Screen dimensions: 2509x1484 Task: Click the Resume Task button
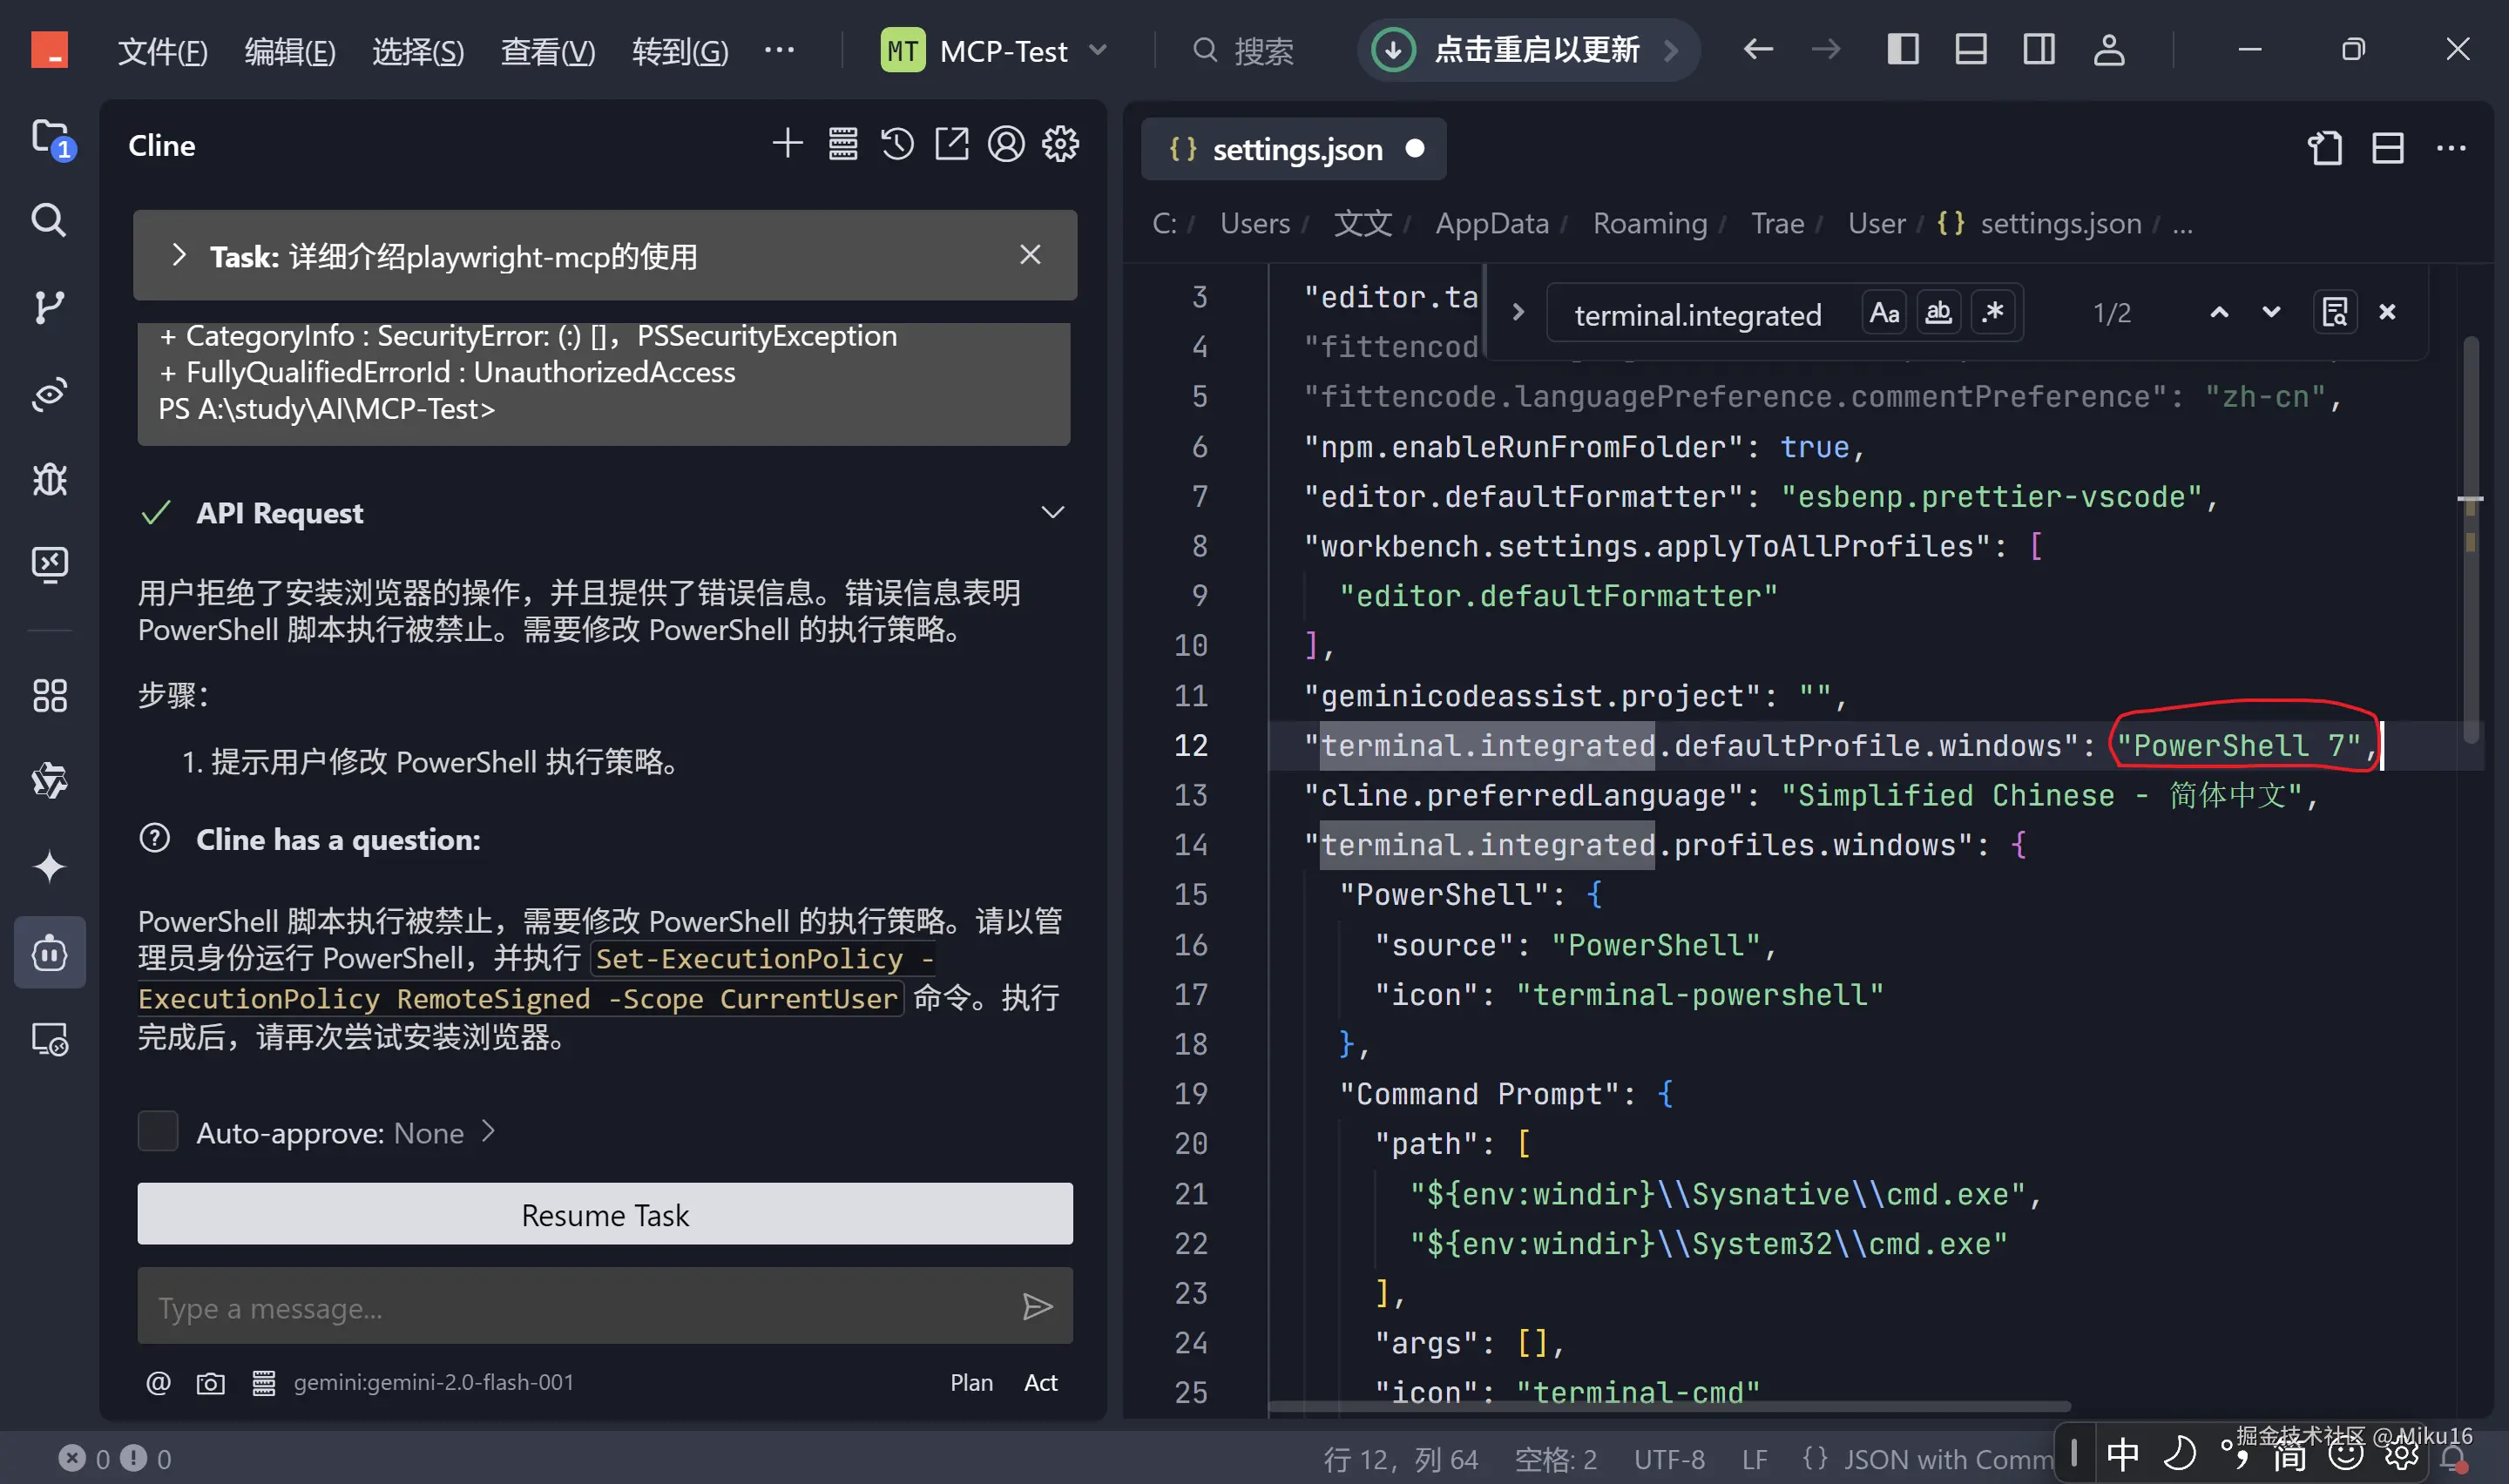[604, 1214]
